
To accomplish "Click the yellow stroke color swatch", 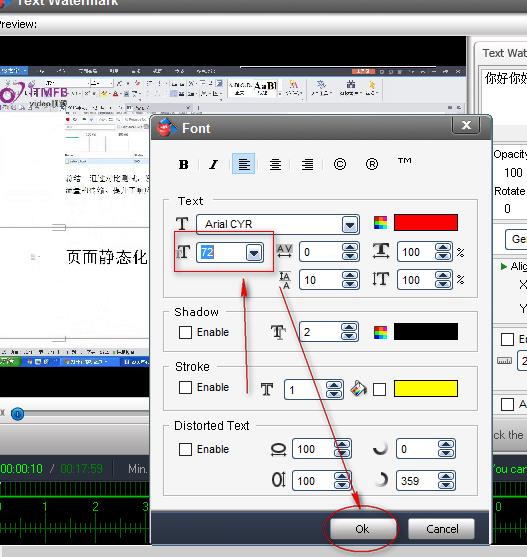I will point(426,388).
